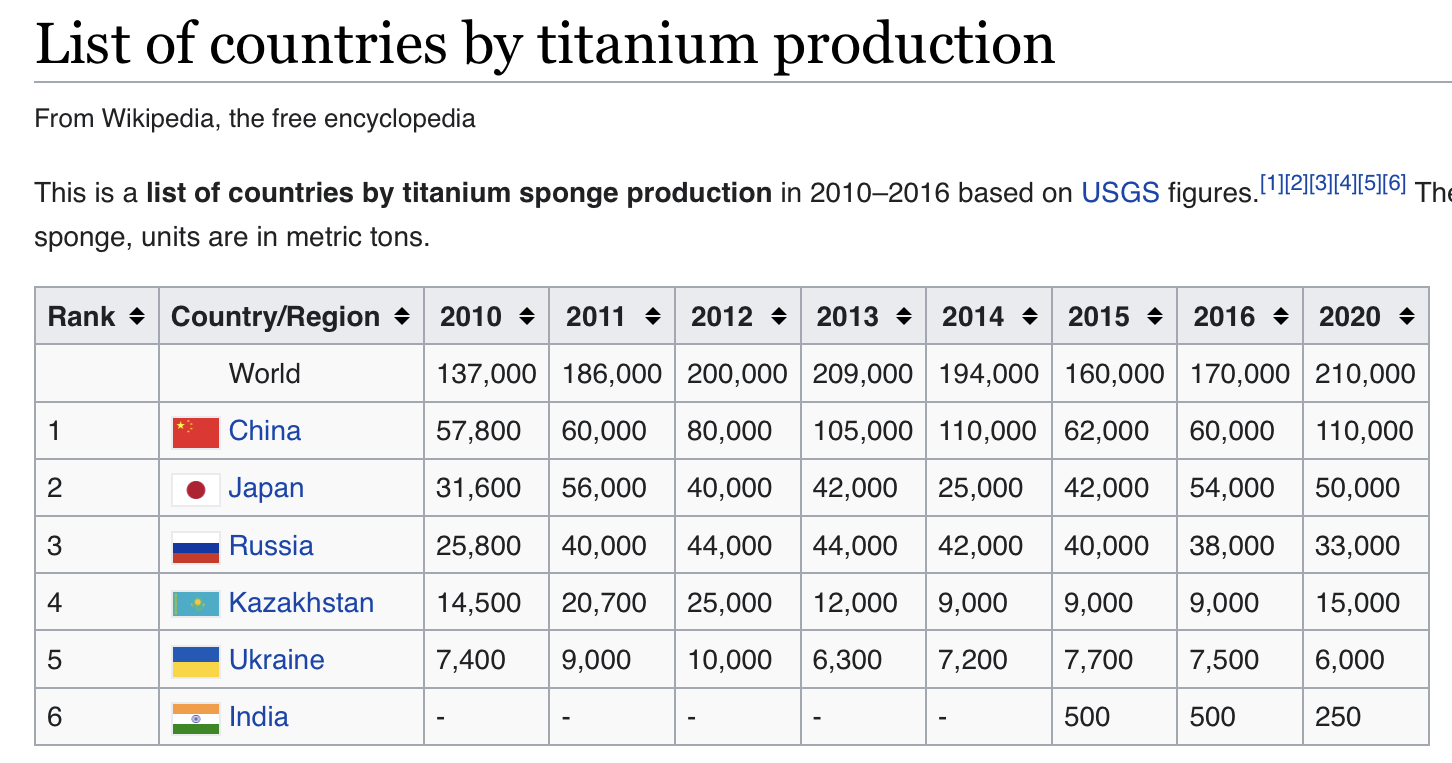
Task: Click the Kazakhstan flag icon
Action: pyautogui.click(x=195, y=604)
